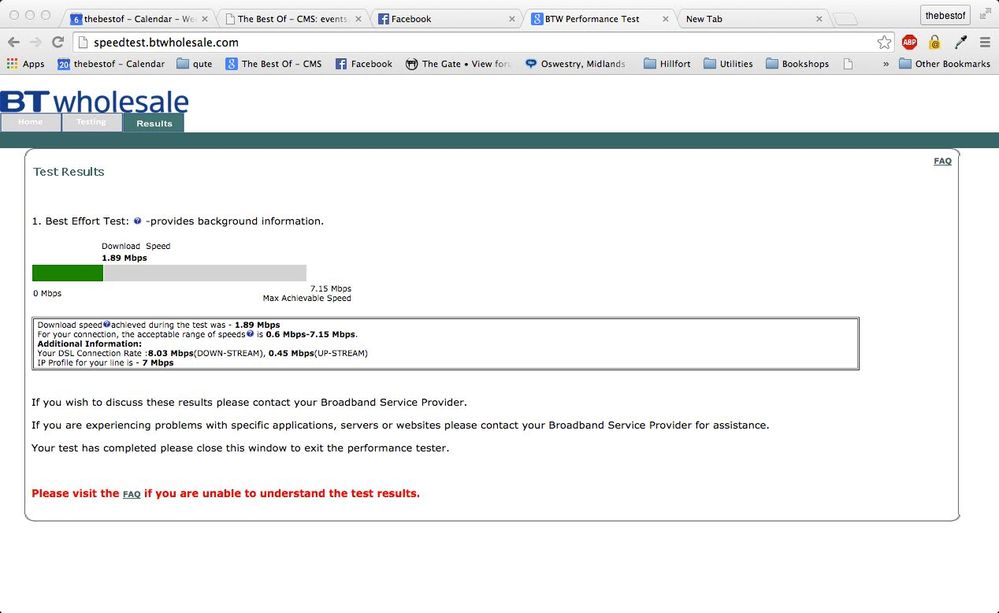Viewport: 999px width, 613px height.
Task: Click the '0 Mbps' label under the bar
Action: tap(47, 294)
